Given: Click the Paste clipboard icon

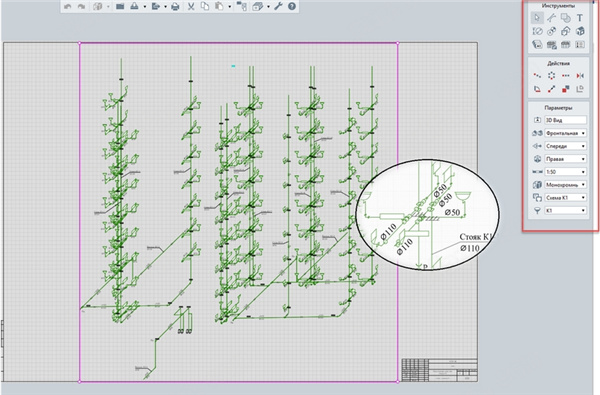Looking at the screenshot, I should (219, 7).
